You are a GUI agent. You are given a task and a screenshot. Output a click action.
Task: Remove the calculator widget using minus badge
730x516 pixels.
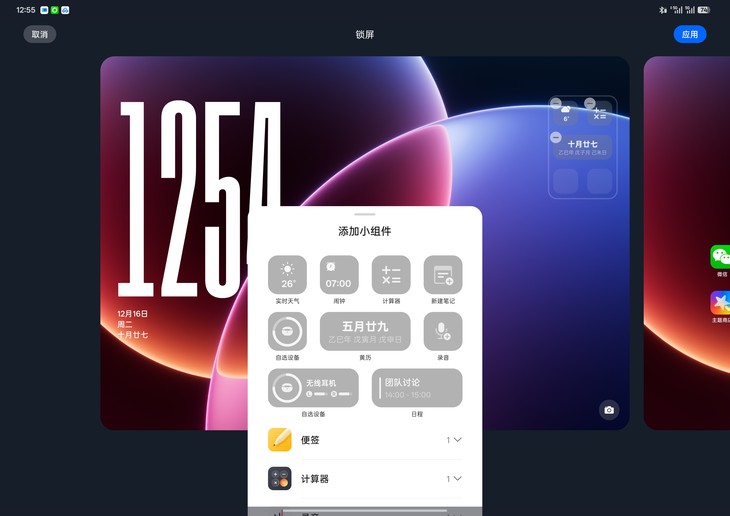coord(590,104)
